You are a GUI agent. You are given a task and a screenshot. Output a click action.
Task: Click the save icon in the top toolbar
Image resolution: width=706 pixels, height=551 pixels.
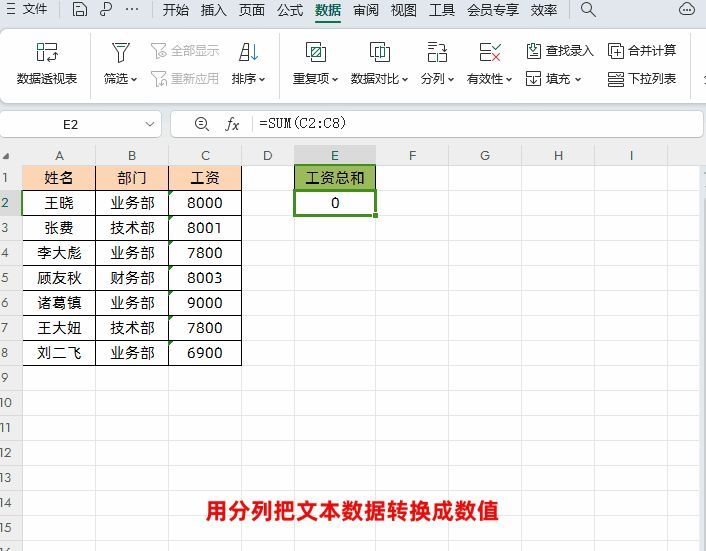pyautogui.click(x=80, y=9)
